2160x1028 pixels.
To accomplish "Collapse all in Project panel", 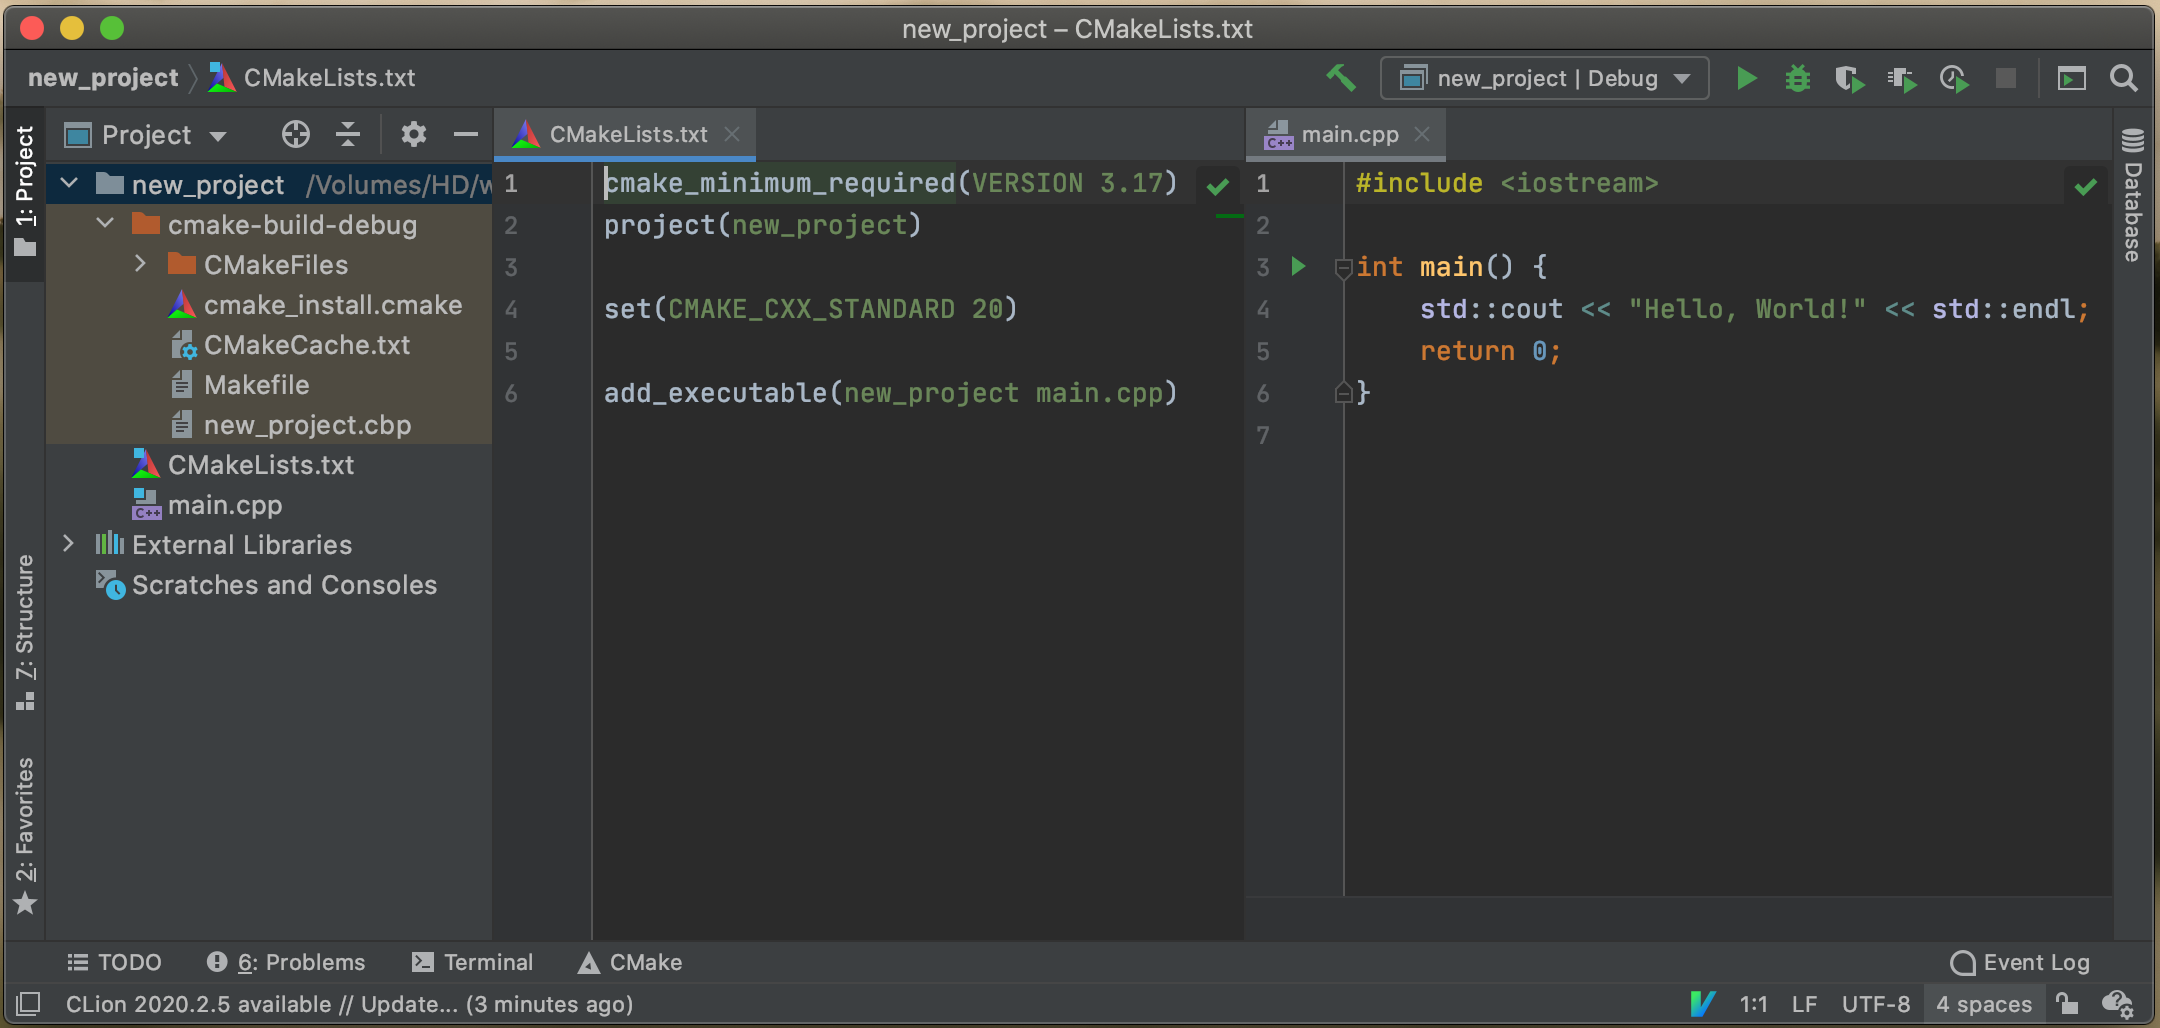I will [x=348, y=134].
